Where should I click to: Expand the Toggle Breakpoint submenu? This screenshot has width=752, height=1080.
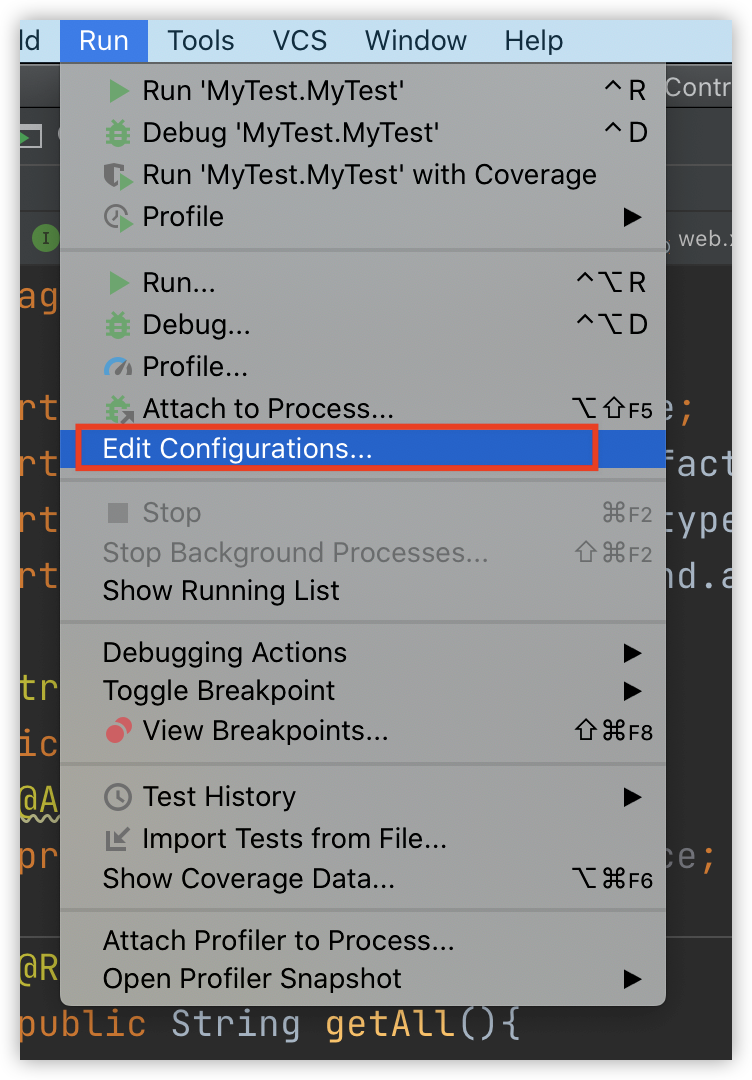point(633,691)
